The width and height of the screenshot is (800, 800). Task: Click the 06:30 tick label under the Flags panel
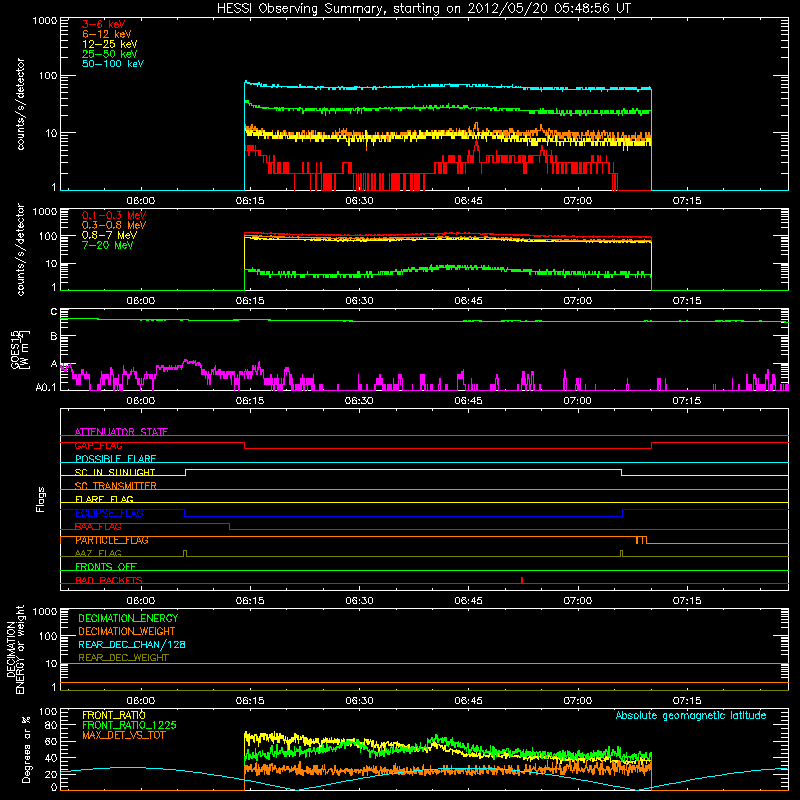coord(359,600)
